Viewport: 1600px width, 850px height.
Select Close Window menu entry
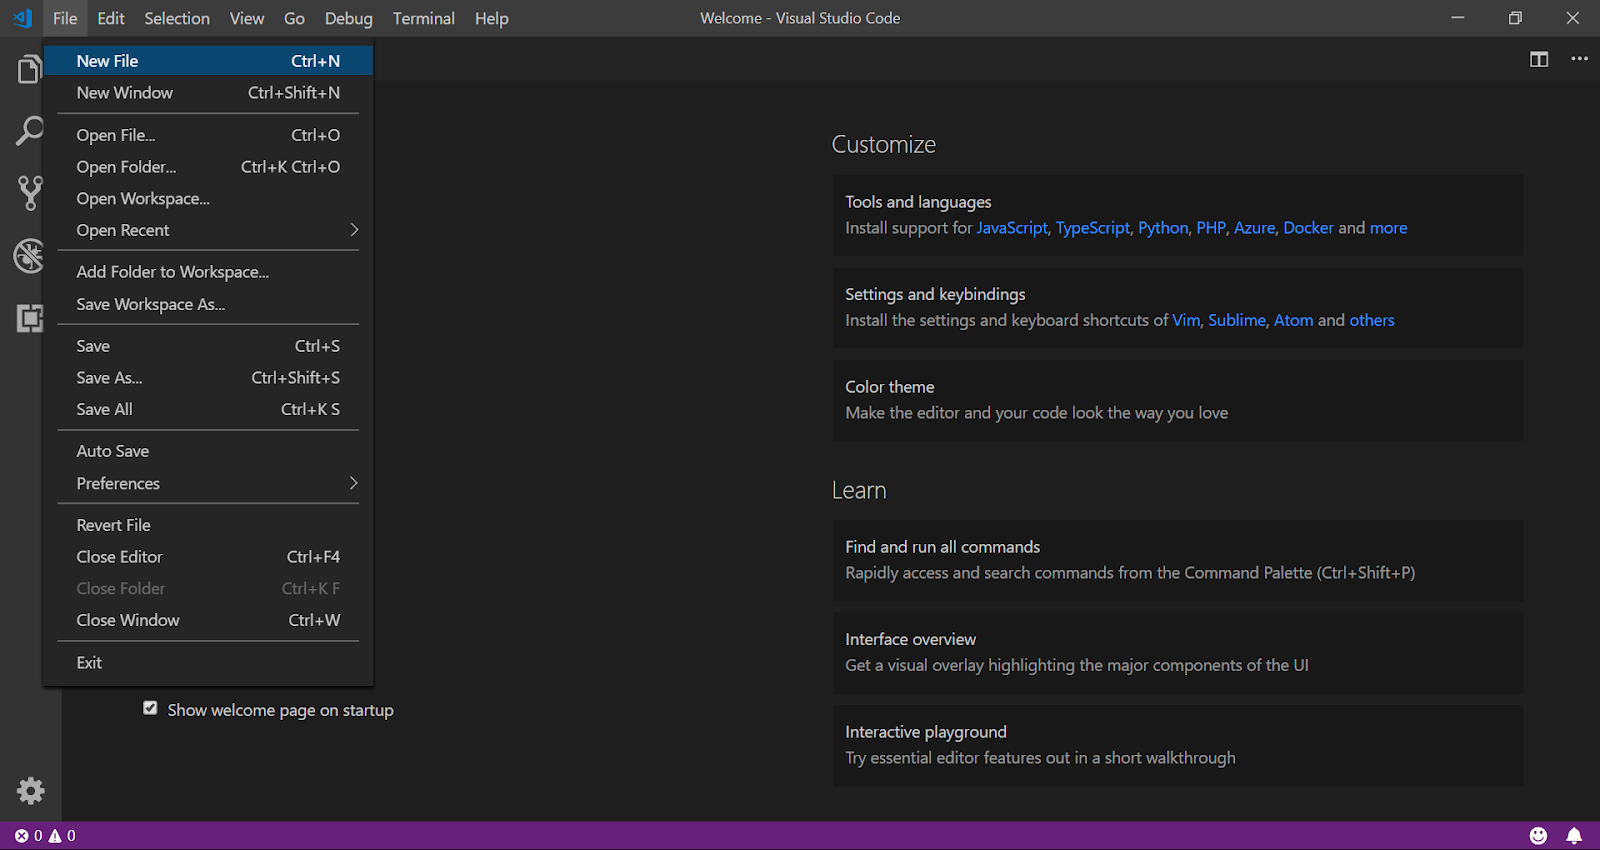(208, 620)
